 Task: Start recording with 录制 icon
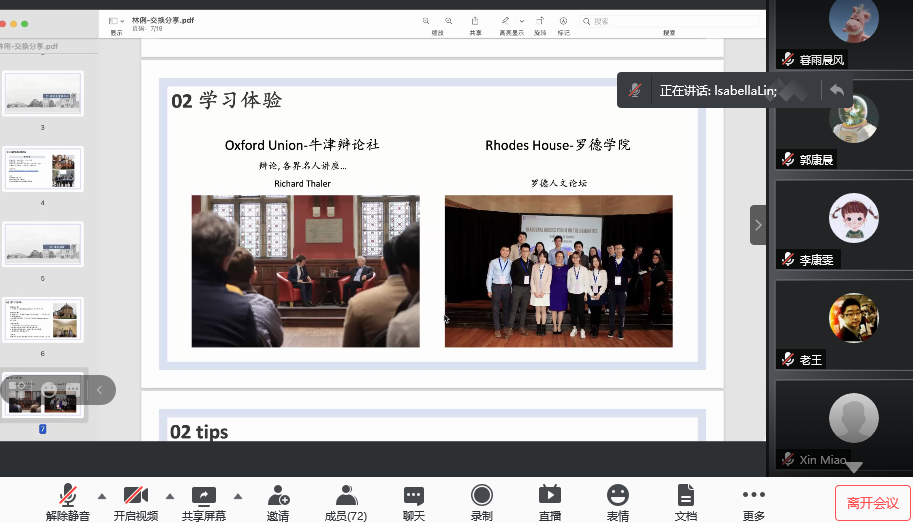[x=482, y=497]
